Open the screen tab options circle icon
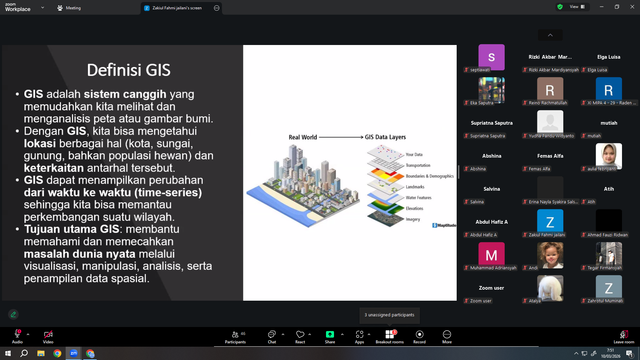 tap(216, 8)
